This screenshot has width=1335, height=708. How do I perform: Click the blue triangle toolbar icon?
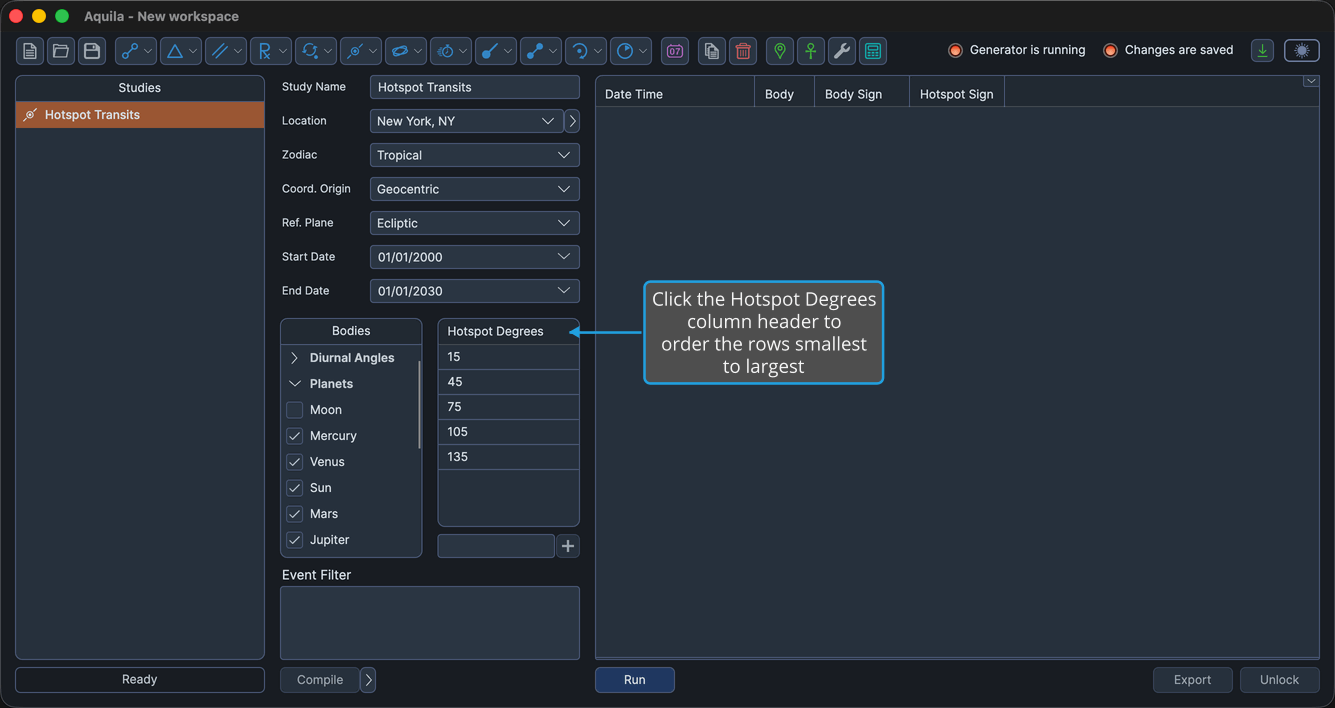point(181,51)
